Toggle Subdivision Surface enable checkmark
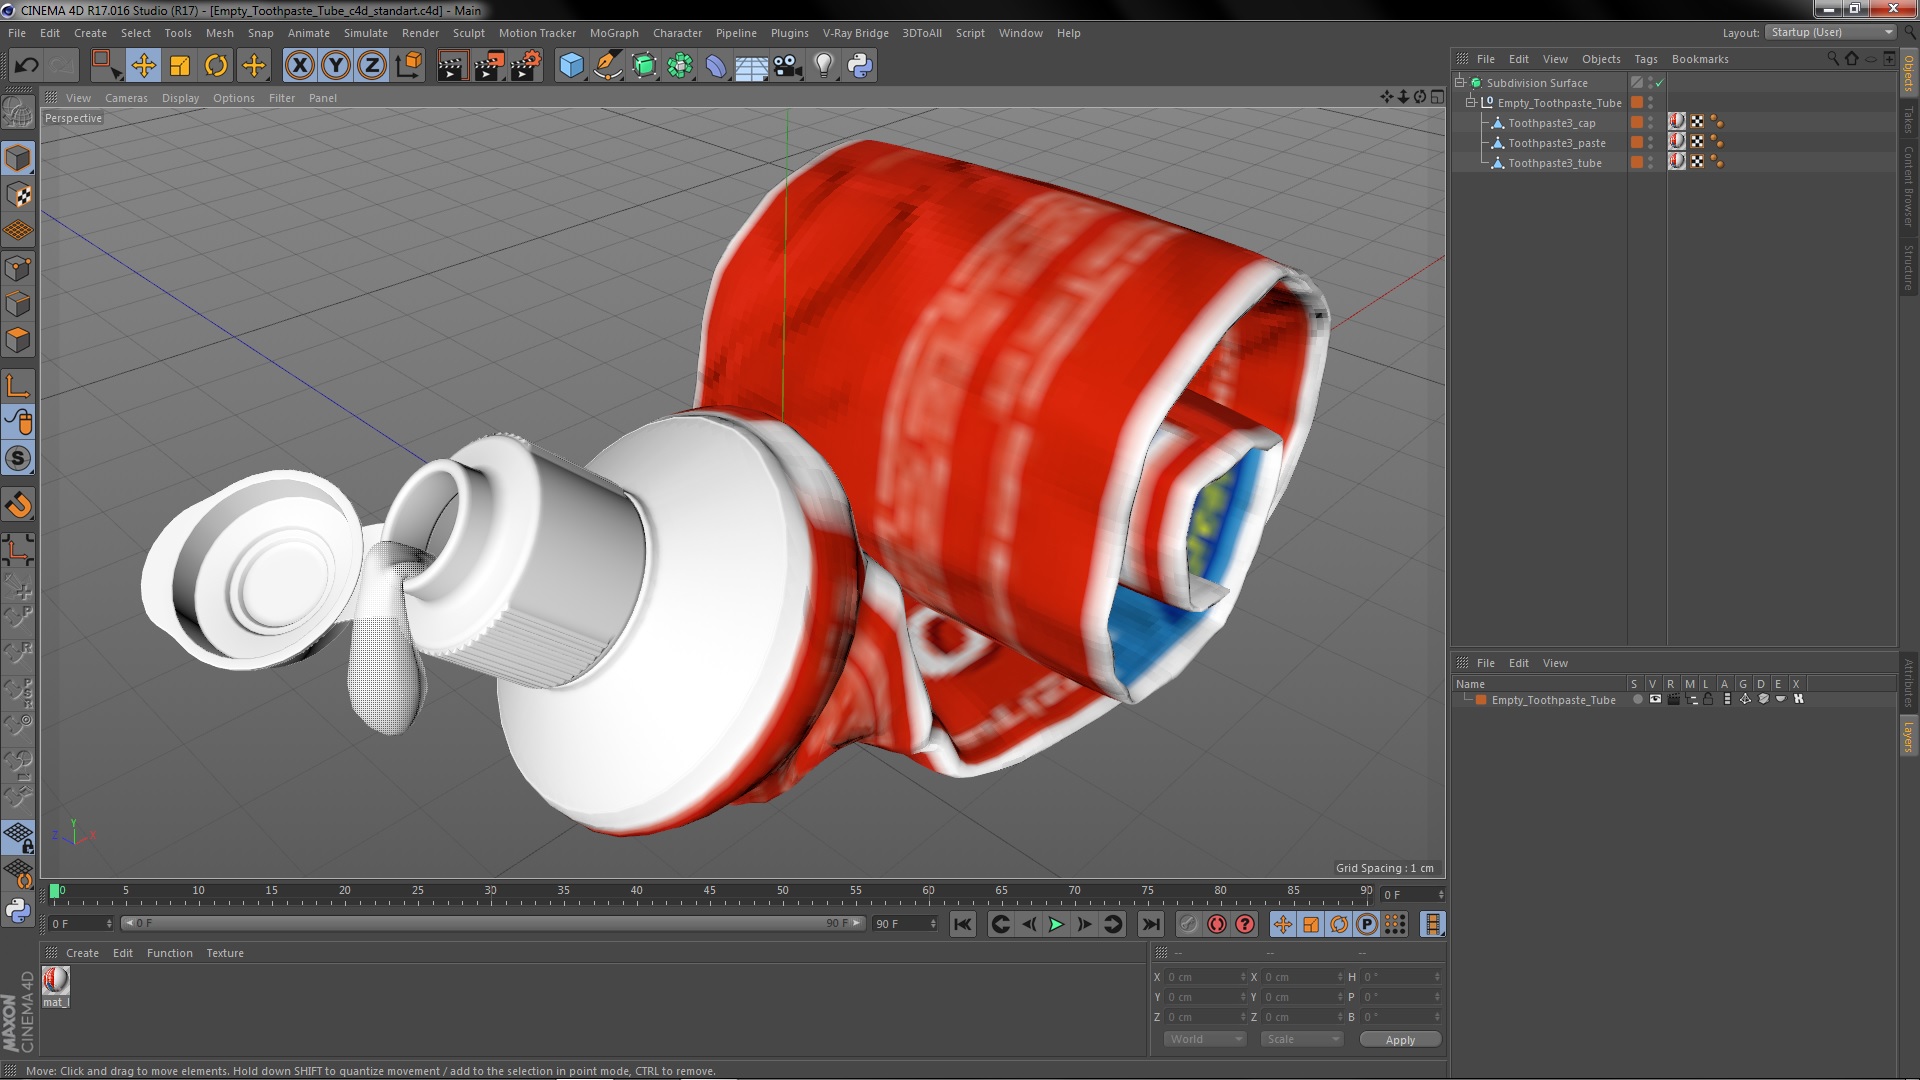 [1660, 83]
